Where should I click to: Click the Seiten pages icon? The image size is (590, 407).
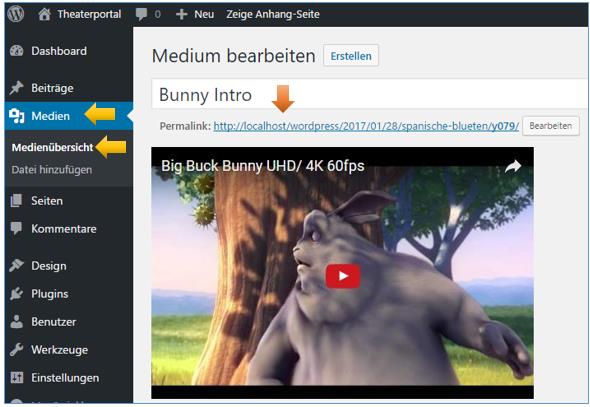click(17, 200)
